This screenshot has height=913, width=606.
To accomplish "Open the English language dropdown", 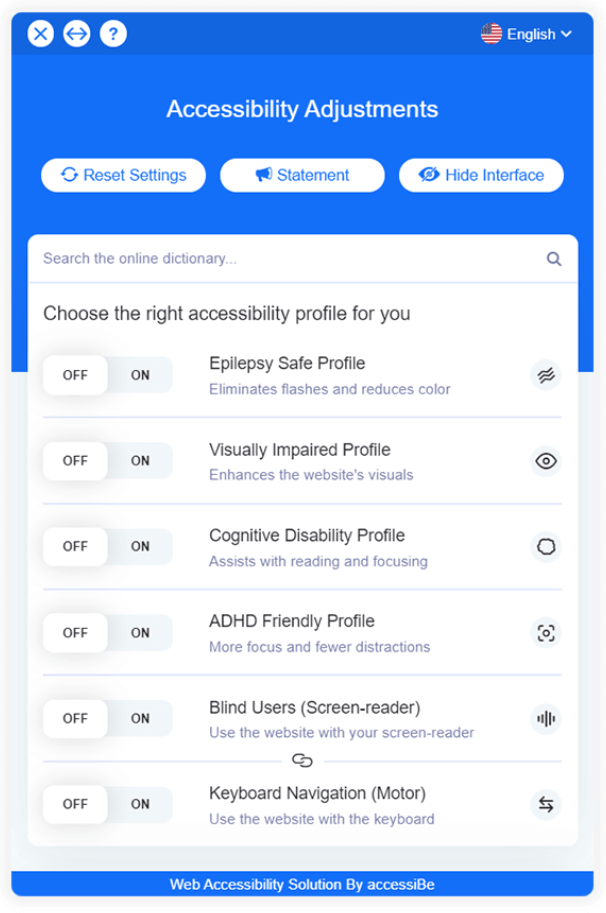I will 526,34.
